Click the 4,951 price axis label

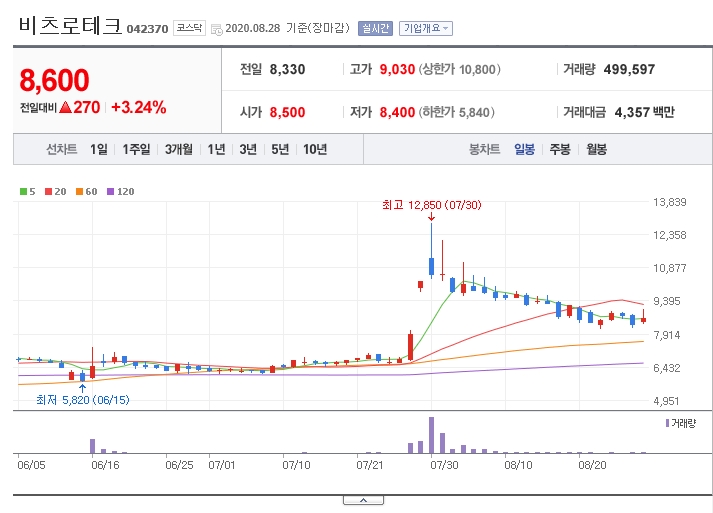click(667, 401)
